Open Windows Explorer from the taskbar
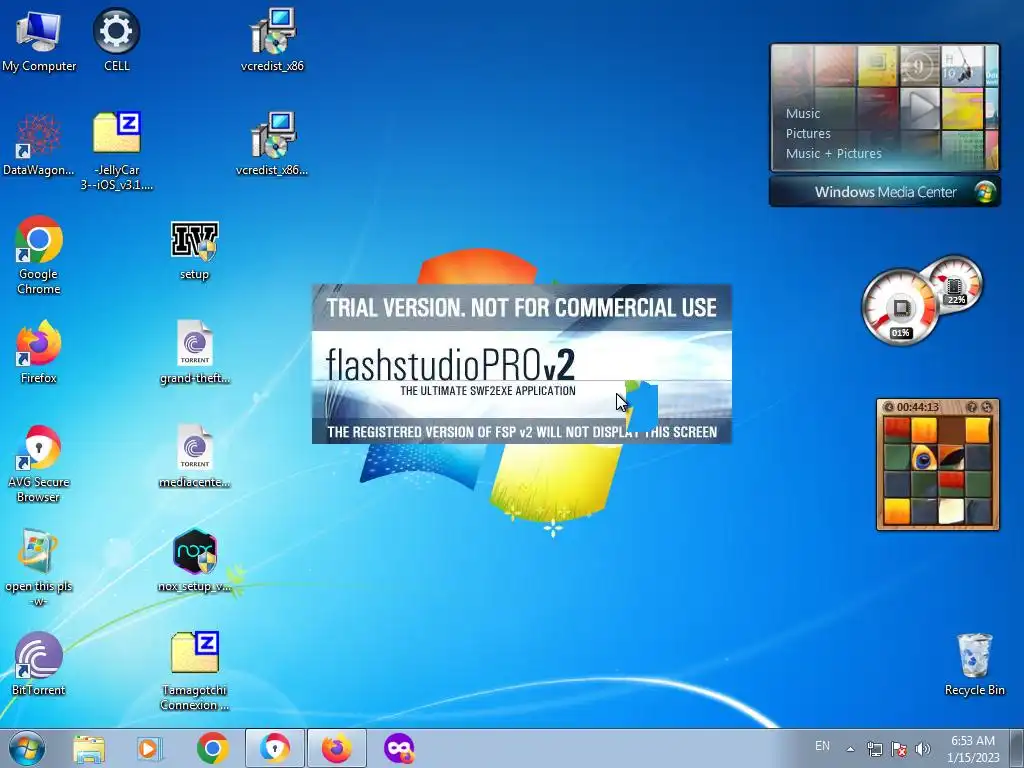The width and height of the screenshot is (1024, 768). pyautogui.click(x=89, y=748)
